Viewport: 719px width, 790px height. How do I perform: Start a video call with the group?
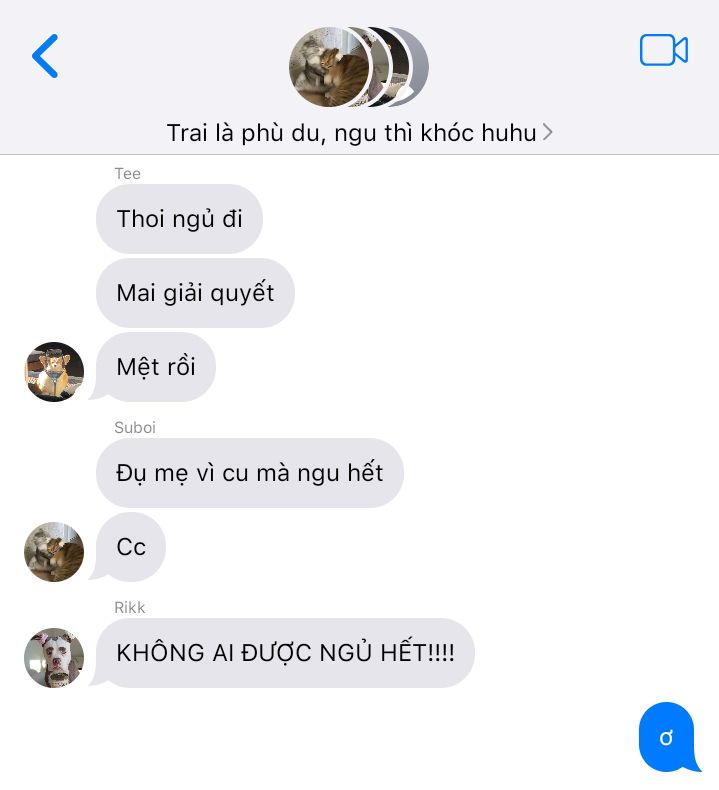coord(664,50)
